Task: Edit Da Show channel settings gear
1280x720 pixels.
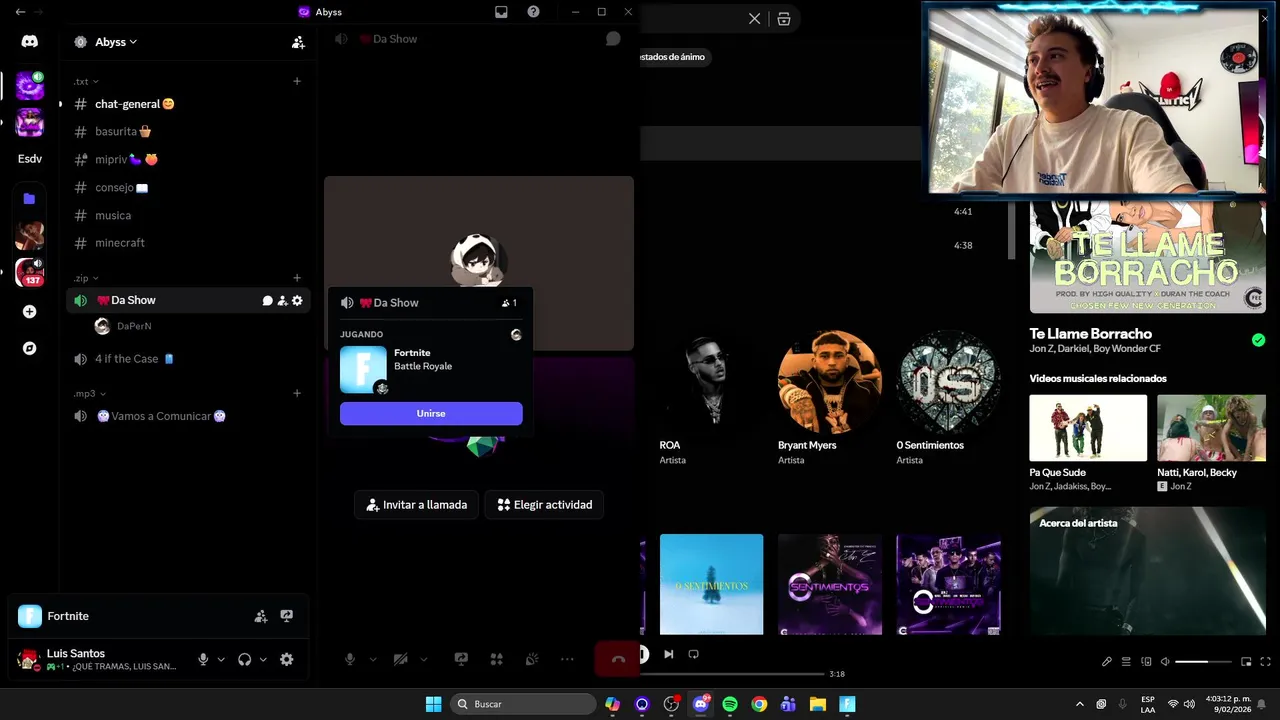Action: (297, 300)
